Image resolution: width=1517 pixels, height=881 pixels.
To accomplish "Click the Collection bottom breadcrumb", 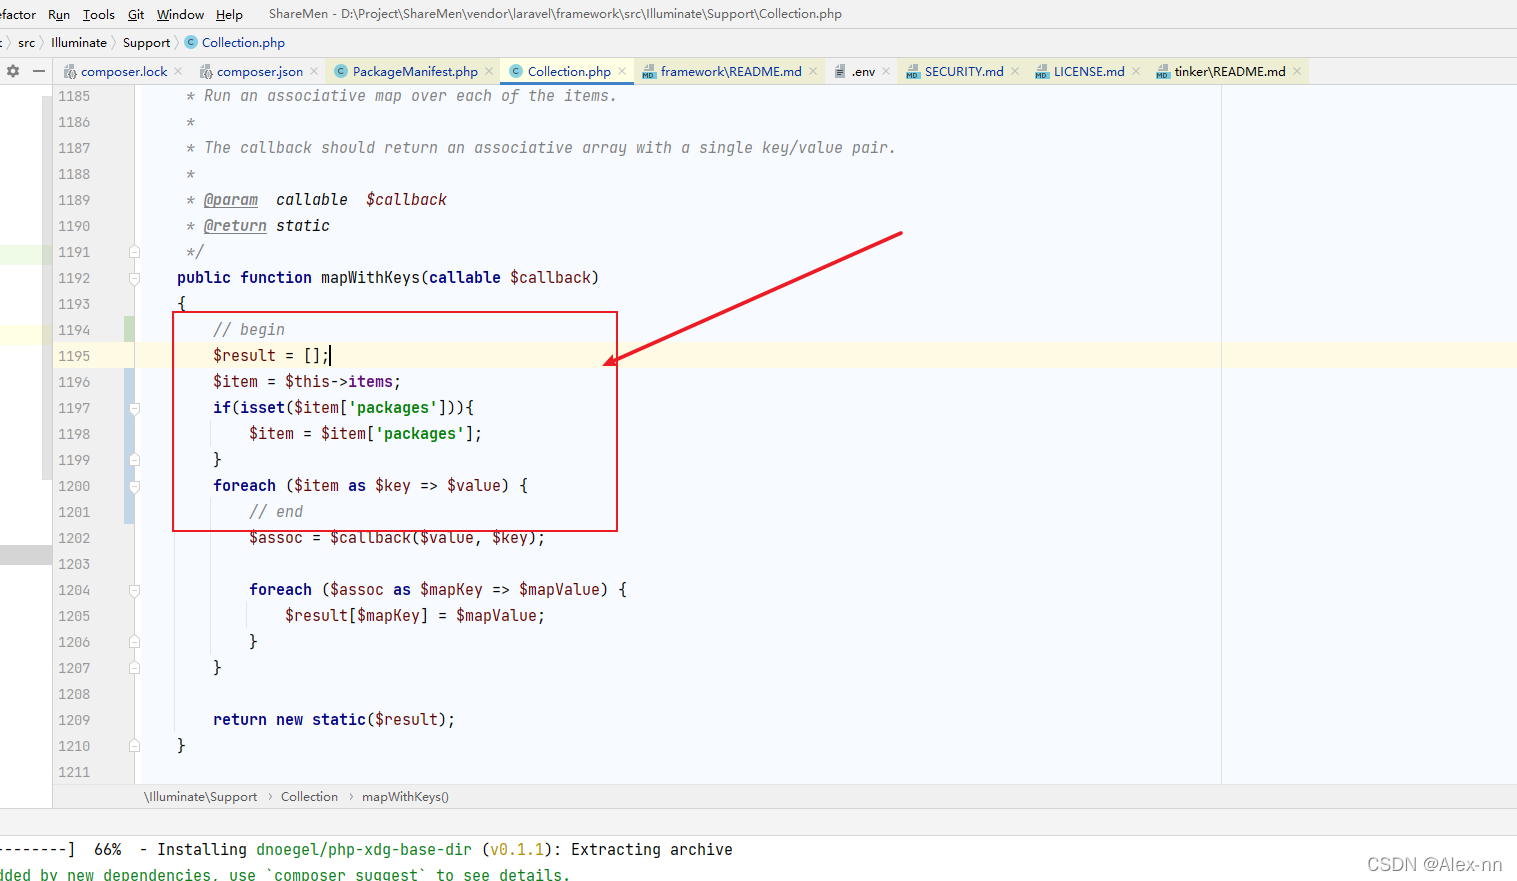I will (x=309, y=797).
